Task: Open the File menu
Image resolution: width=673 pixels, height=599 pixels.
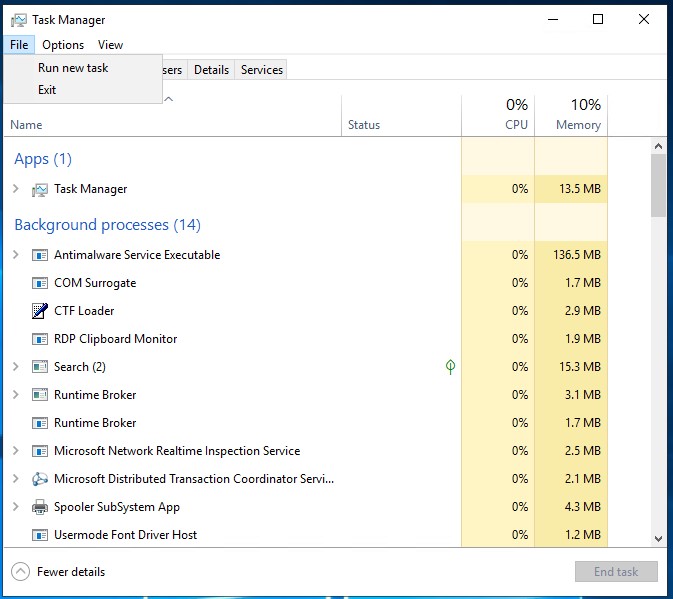Action: click(19, 45)
